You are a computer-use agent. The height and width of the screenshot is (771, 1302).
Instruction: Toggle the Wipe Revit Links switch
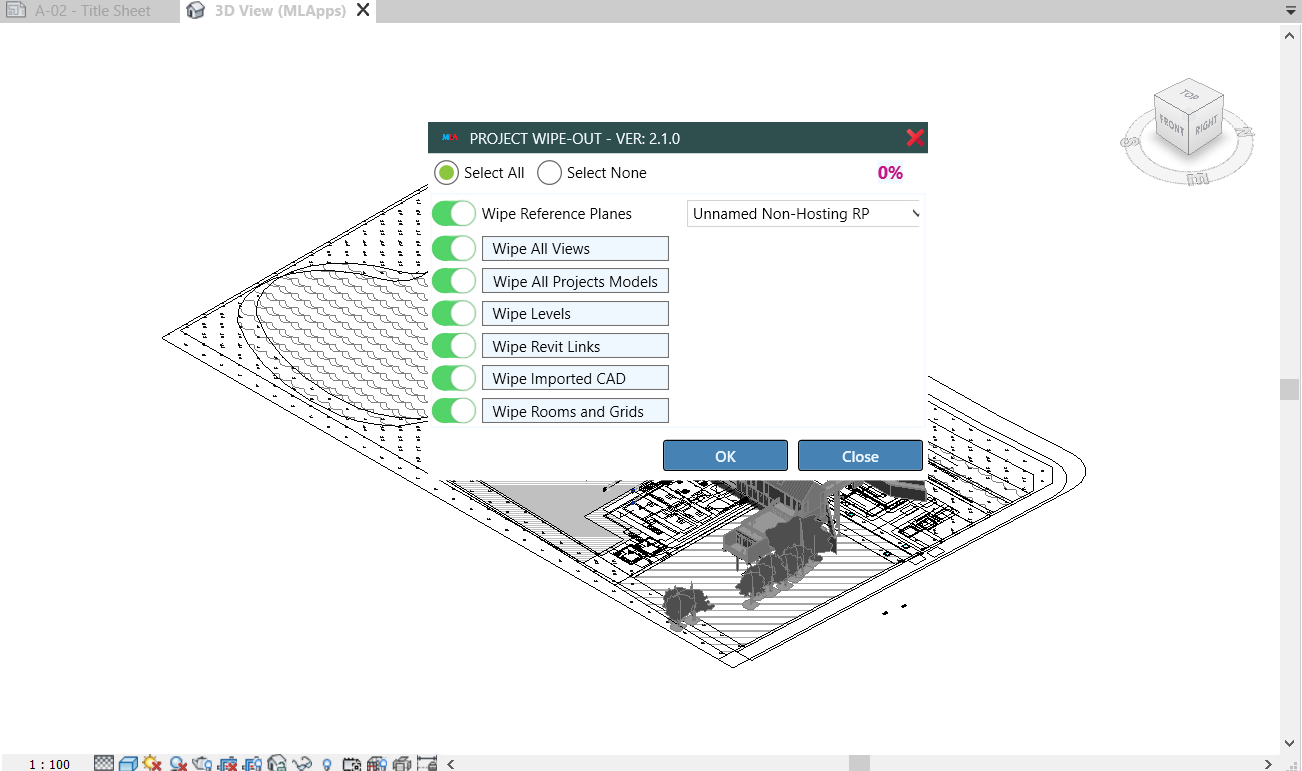(x=454, y=346)
